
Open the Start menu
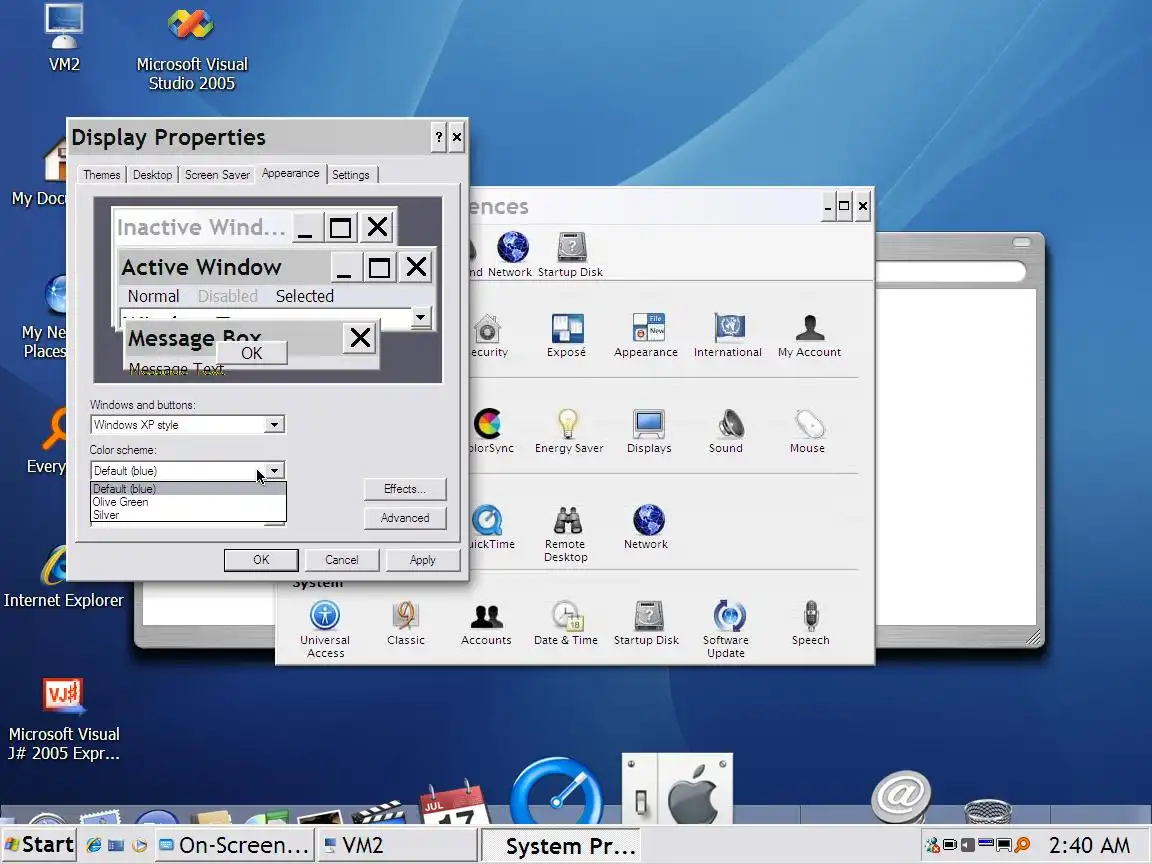pyautogui.click(x=39, y=845)
